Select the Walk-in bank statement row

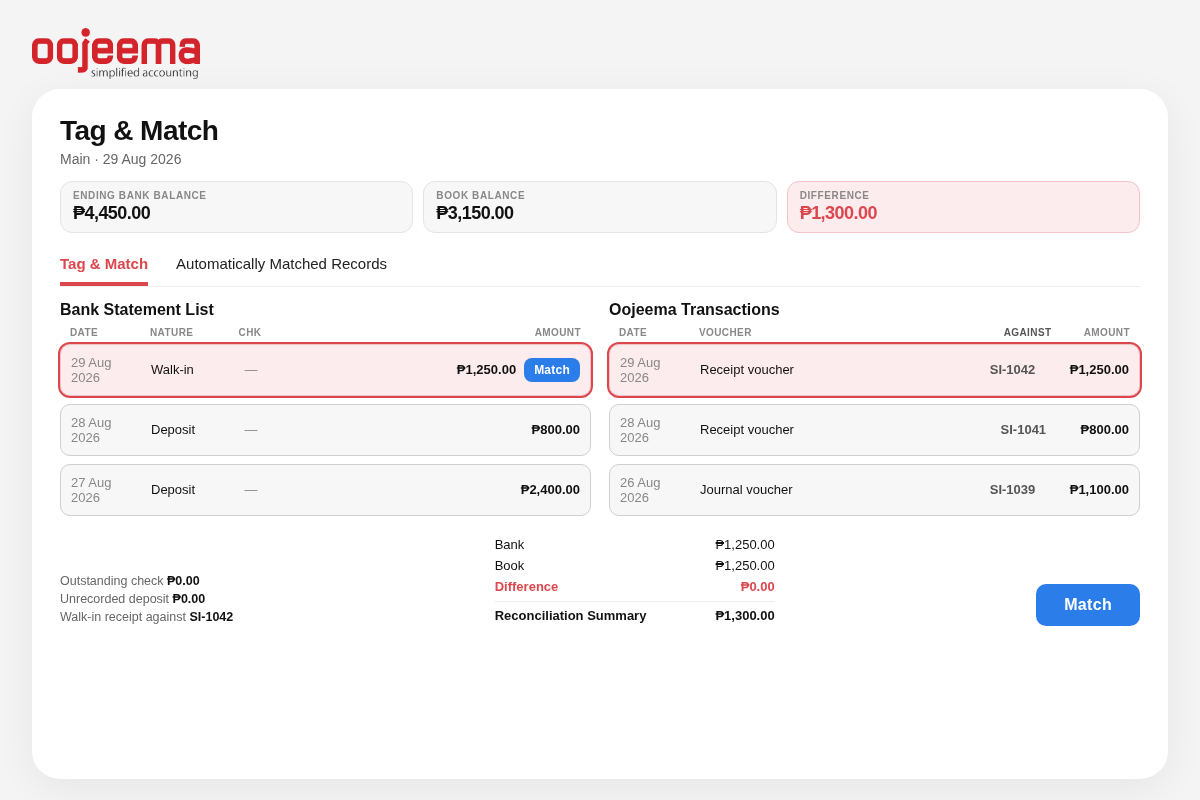(325, 370)
